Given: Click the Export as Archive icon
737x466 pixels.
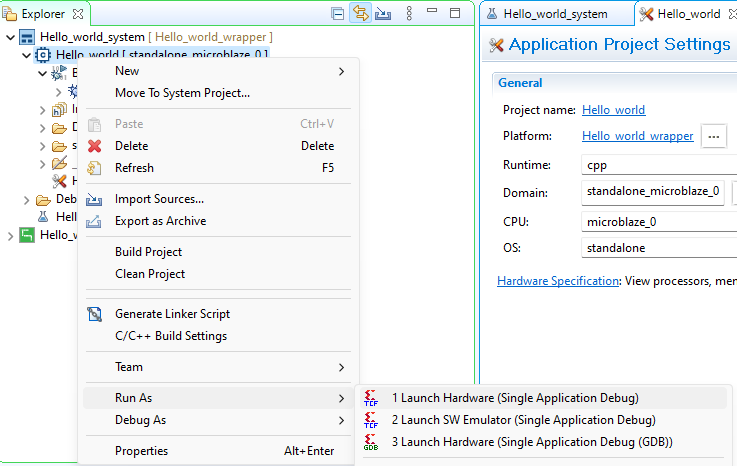Looking at the screenshot, I should 95,221.
